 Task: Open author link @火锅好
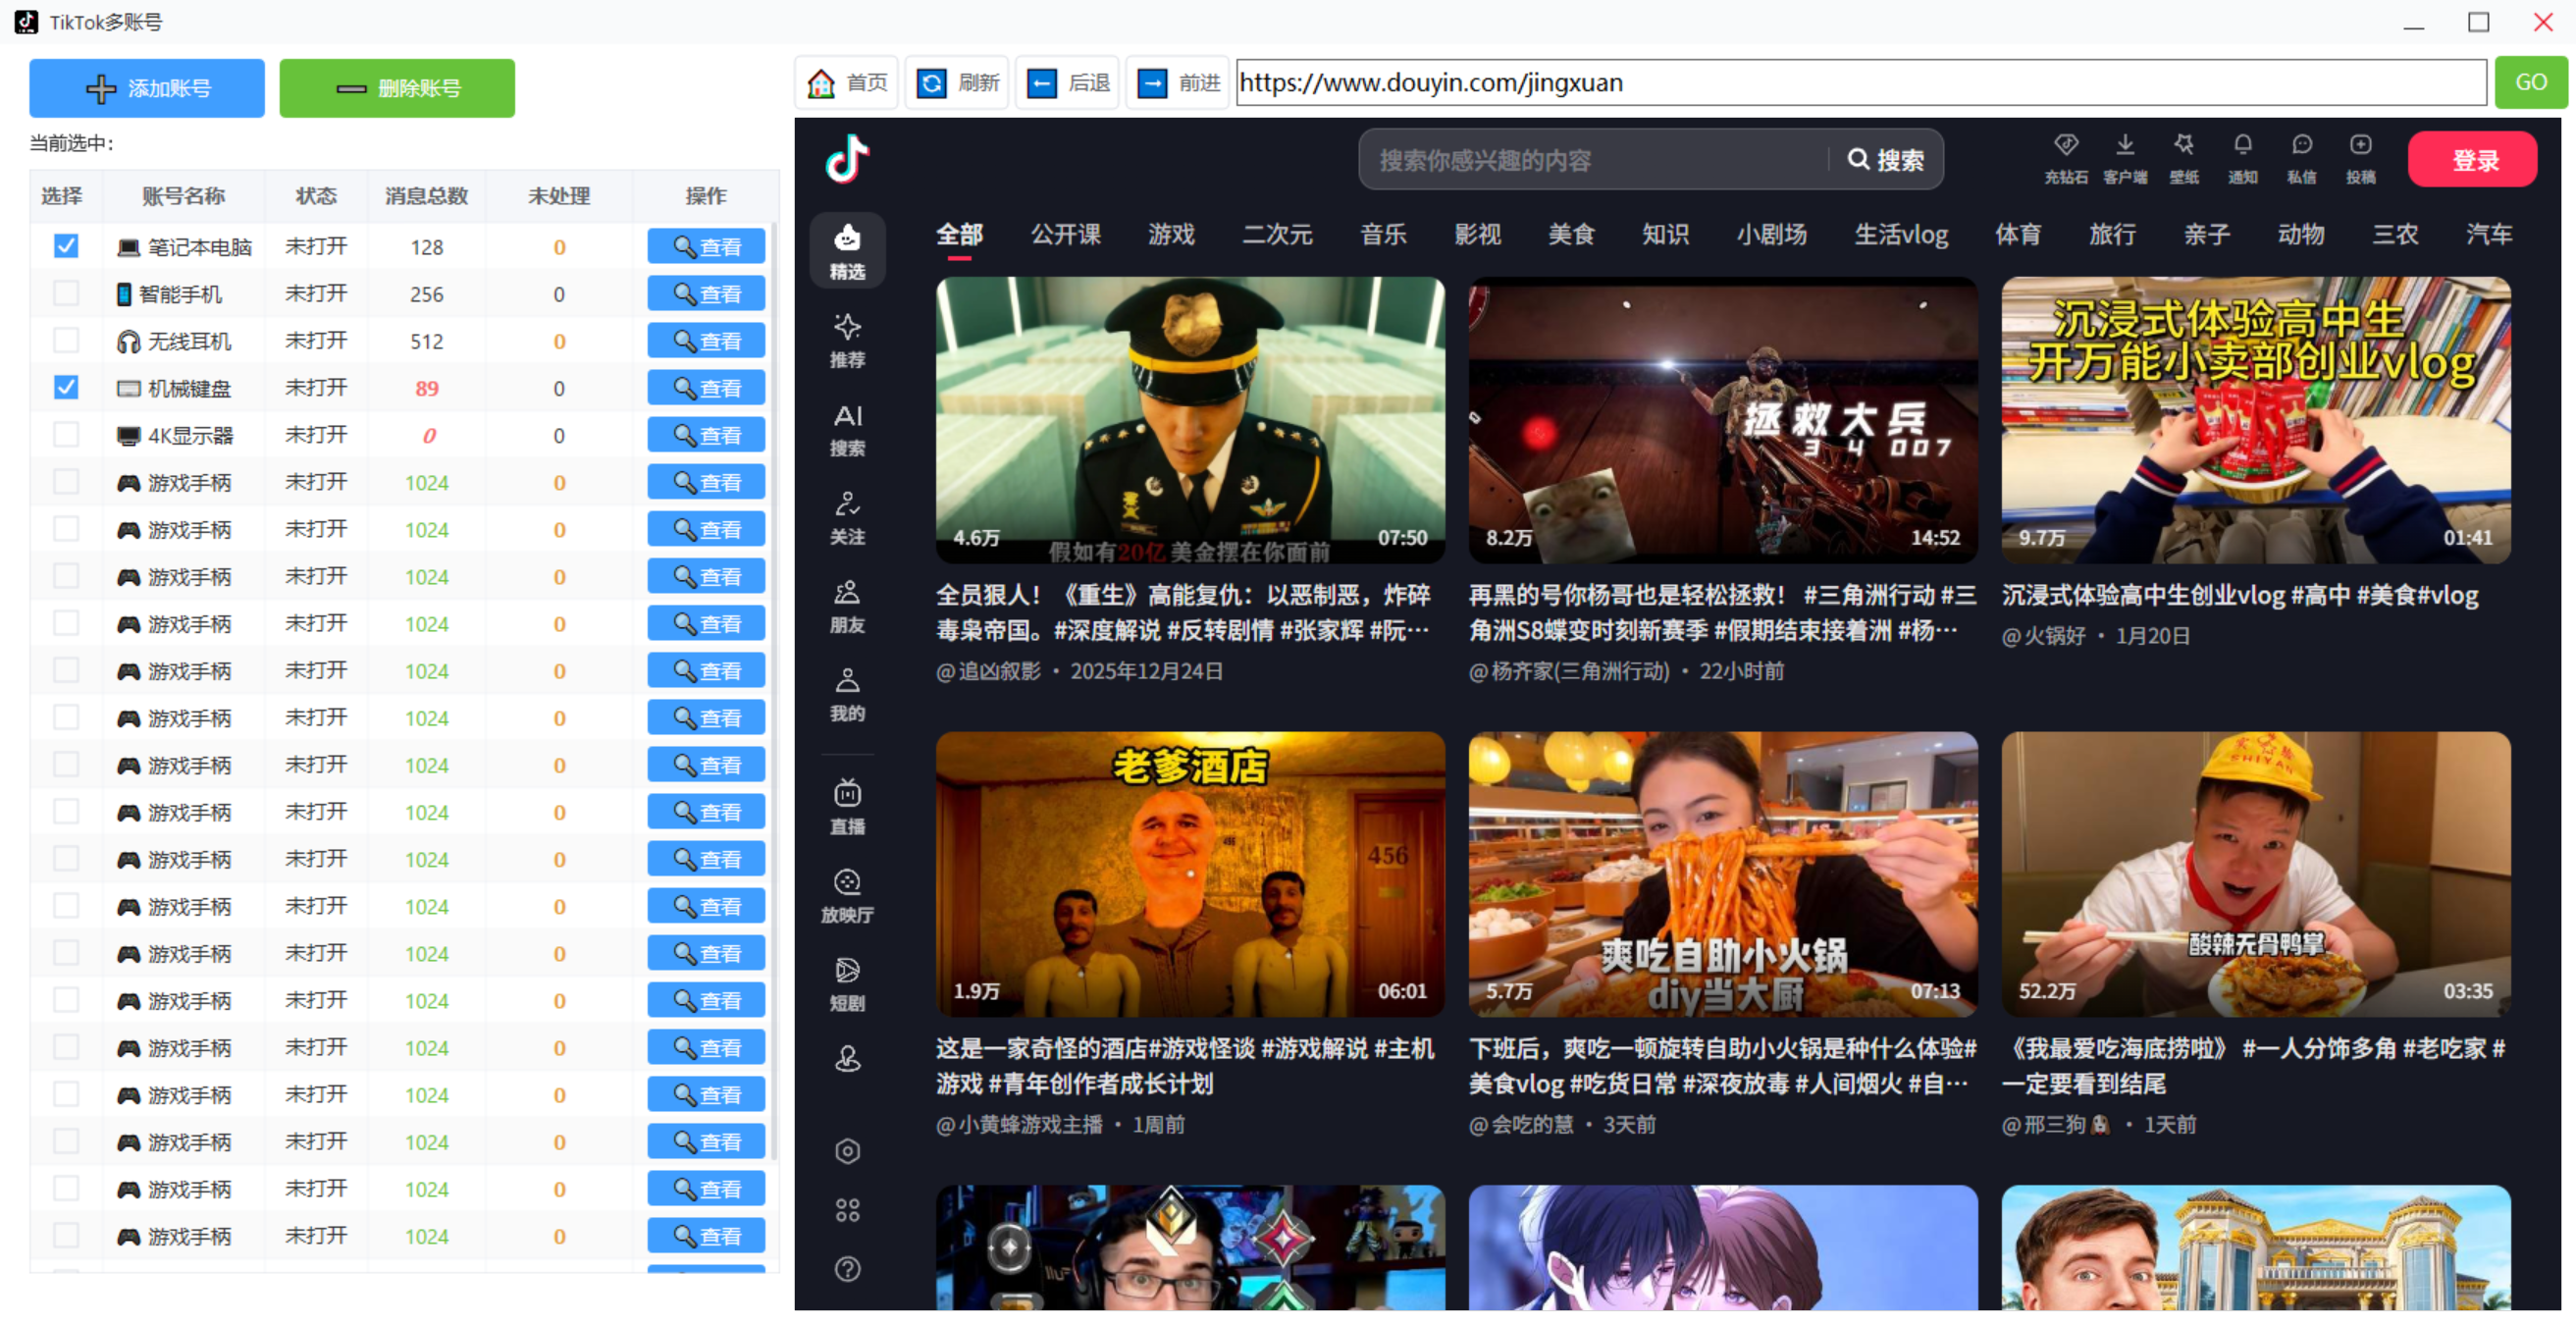2043,636
